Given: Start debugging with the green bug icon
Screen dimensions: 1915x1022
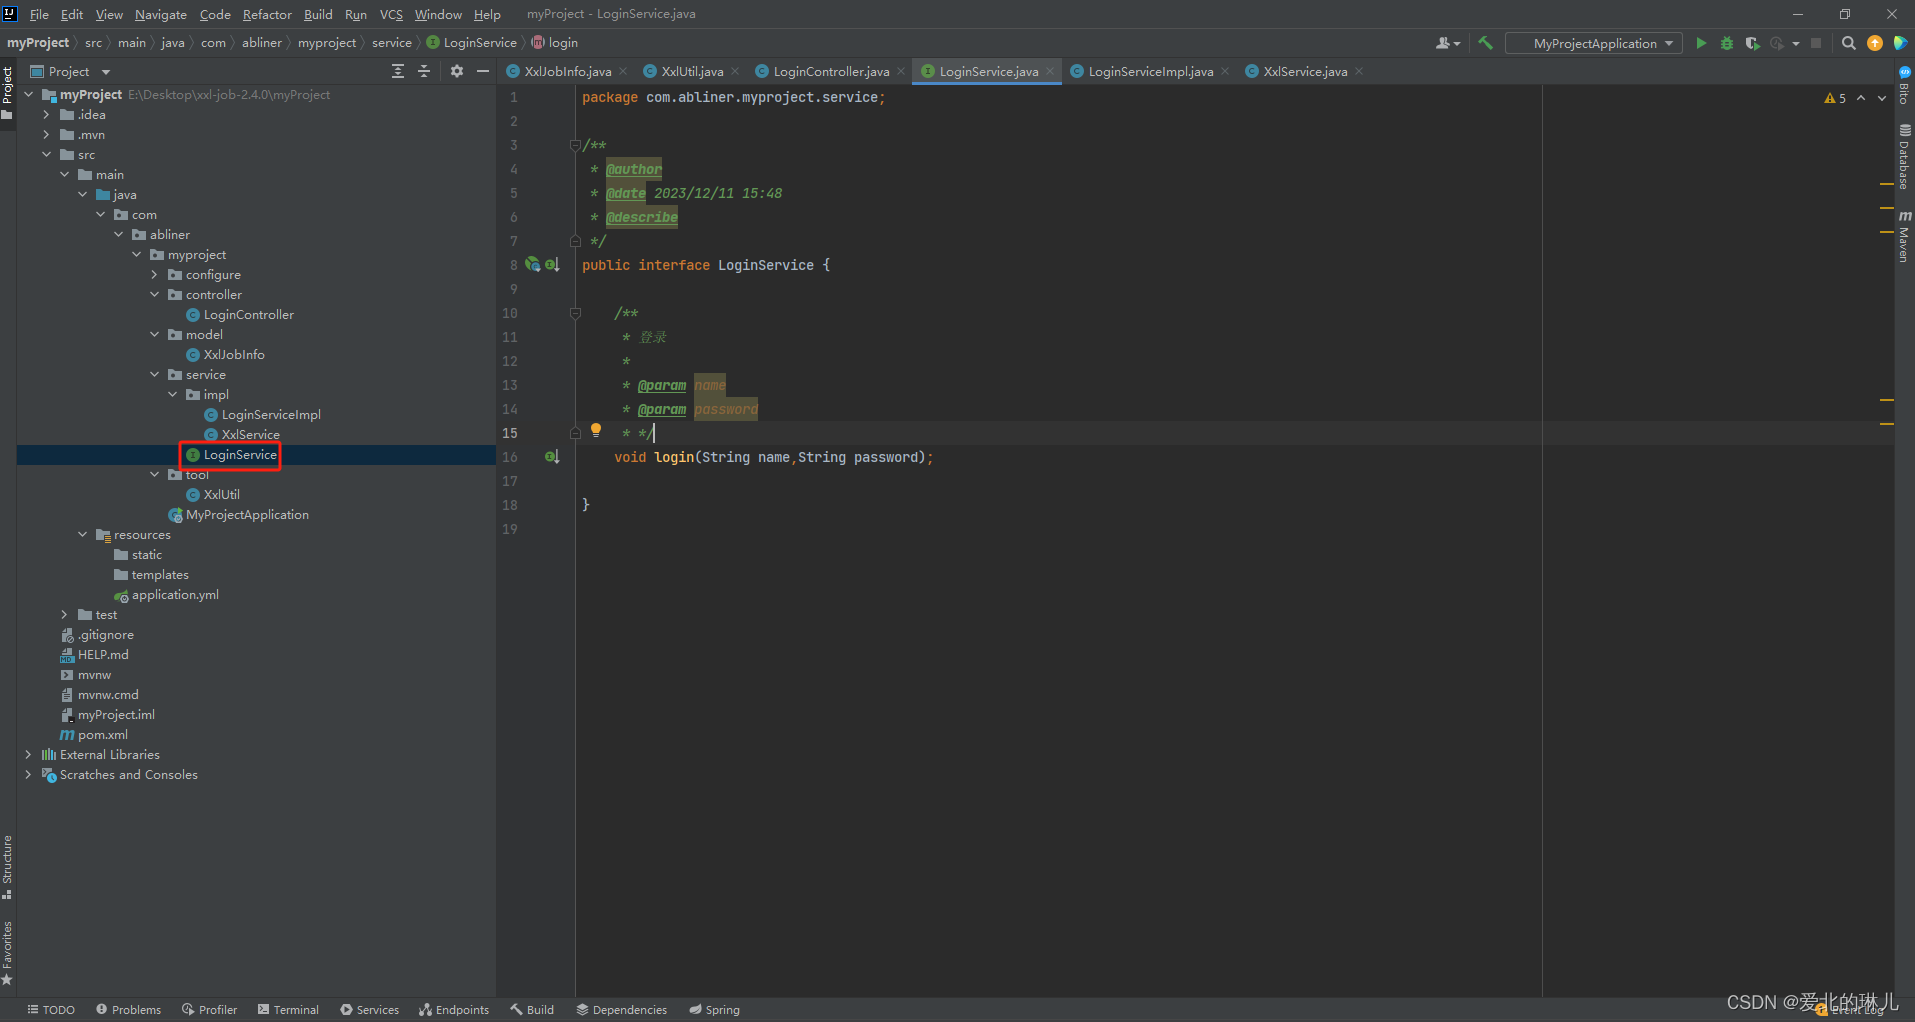Looking at the screenshot, I should point(1727,43).
